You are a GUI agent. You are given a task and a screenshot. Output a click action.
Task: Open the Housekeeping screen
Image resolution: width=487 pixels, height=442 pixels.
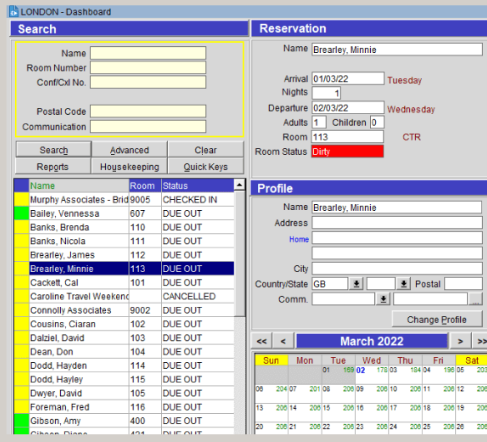point(130,166)
